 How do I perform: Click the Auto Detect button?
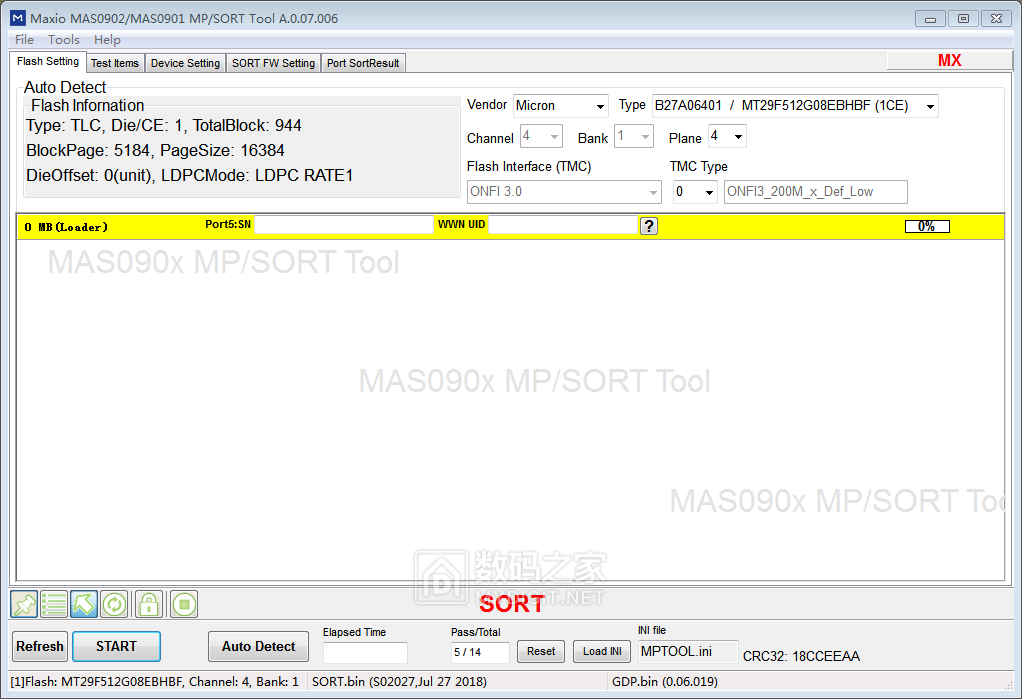258,647
